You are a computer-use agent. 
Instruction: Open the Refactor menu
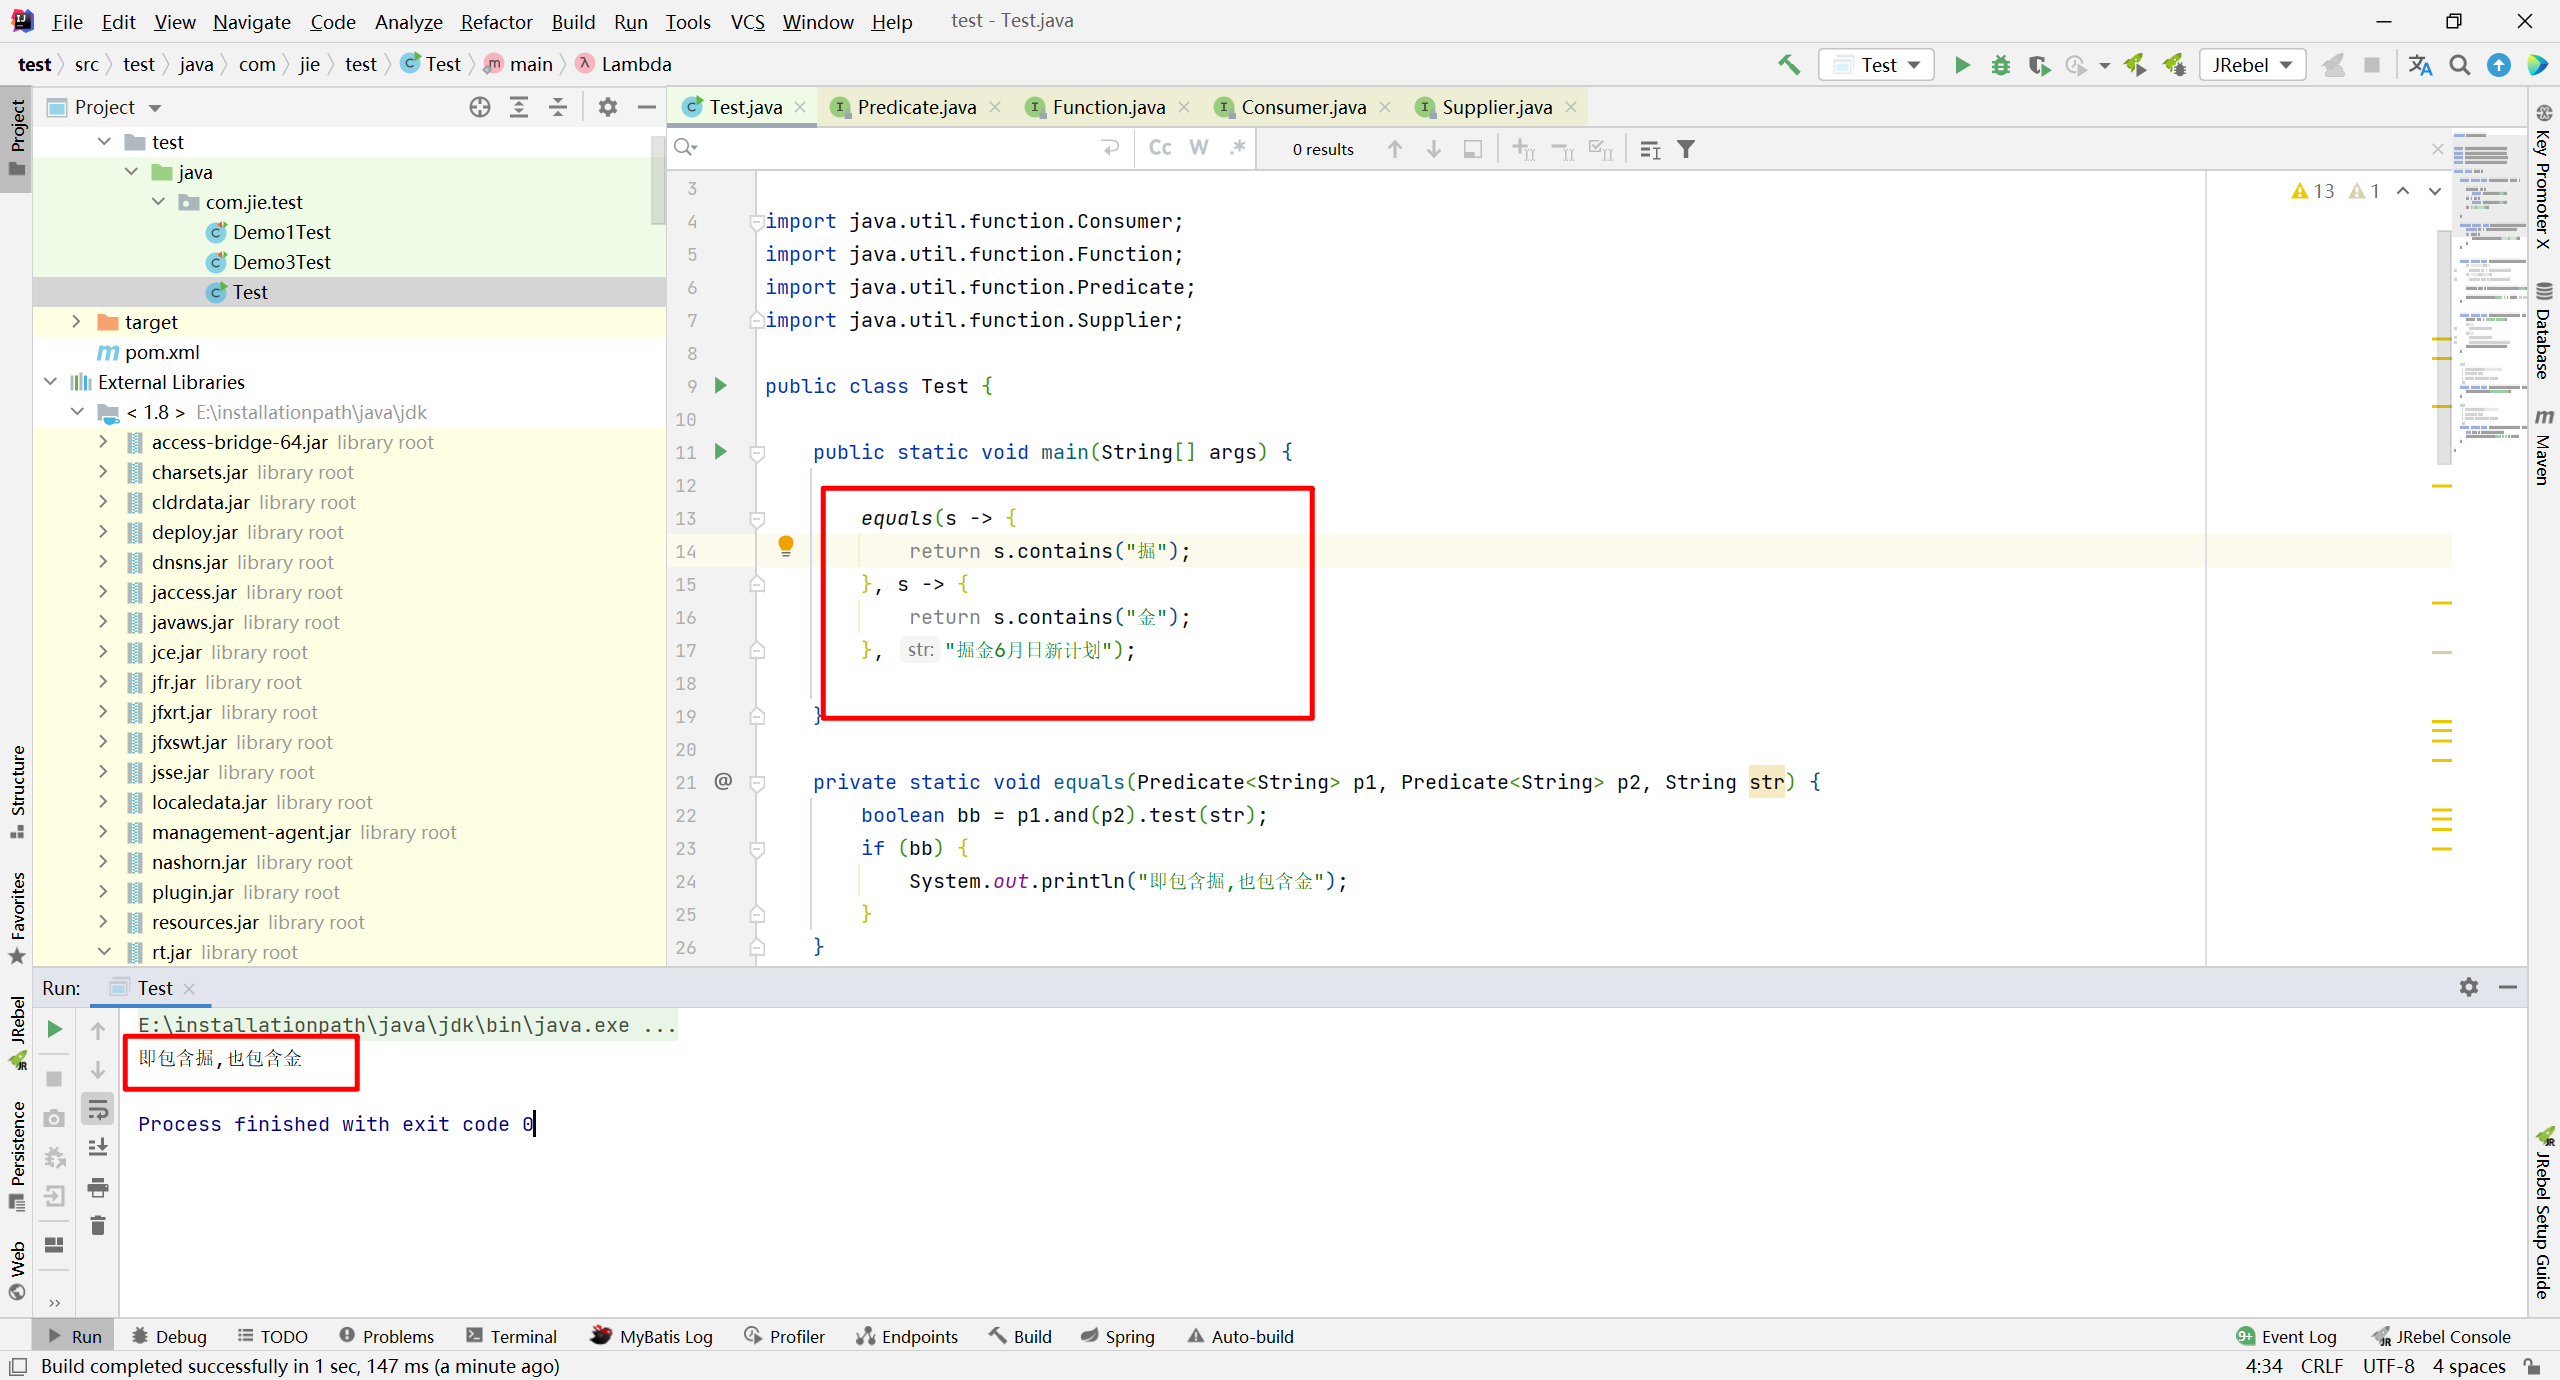click(496, 21)
